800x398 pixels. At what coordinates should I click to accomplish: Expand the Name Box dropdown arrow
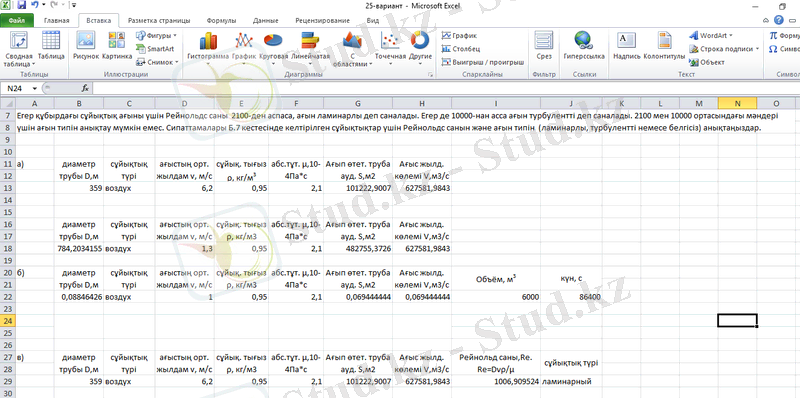(35, 88)
